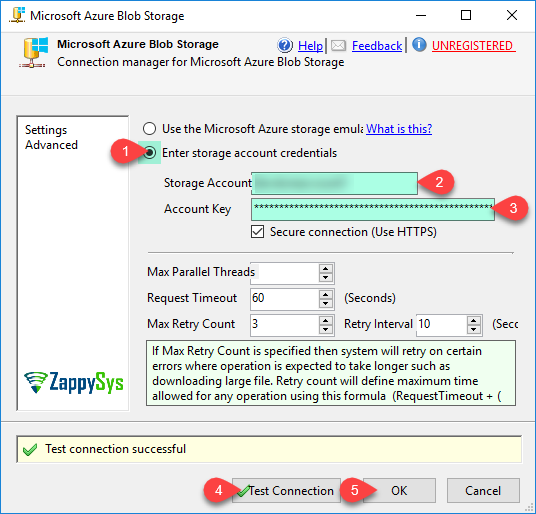
Task: Toggle Secure connection (Use HTTPS) checkbox
Action: pyautogui.click(x=257, y=232)
